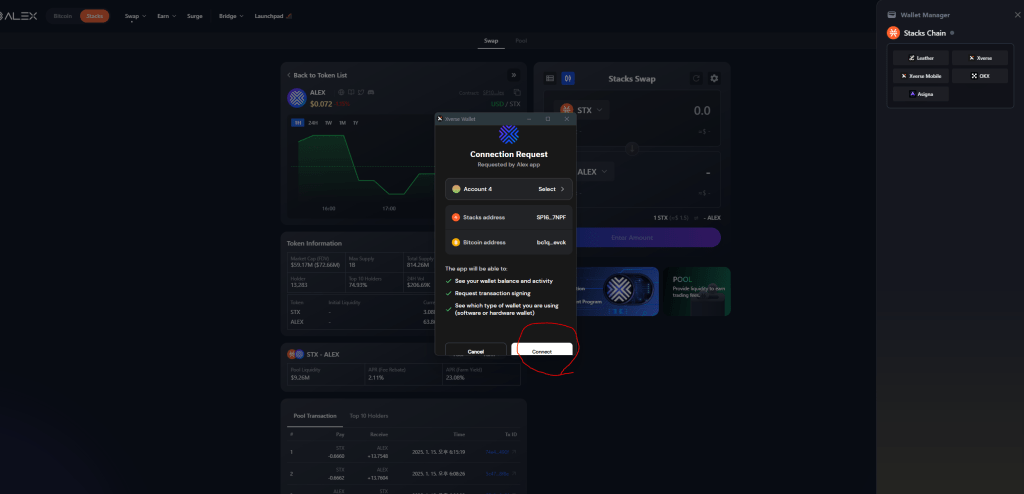Screen dimensions: 1024x494
Task: Click the list view icon beside chart icon
Action: [x=549, y=78]
